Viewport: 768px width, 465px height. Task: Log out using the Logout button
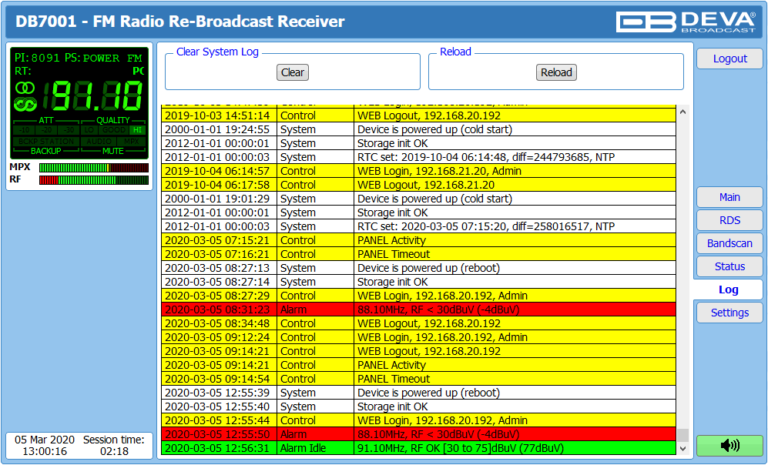click(729, 59)
